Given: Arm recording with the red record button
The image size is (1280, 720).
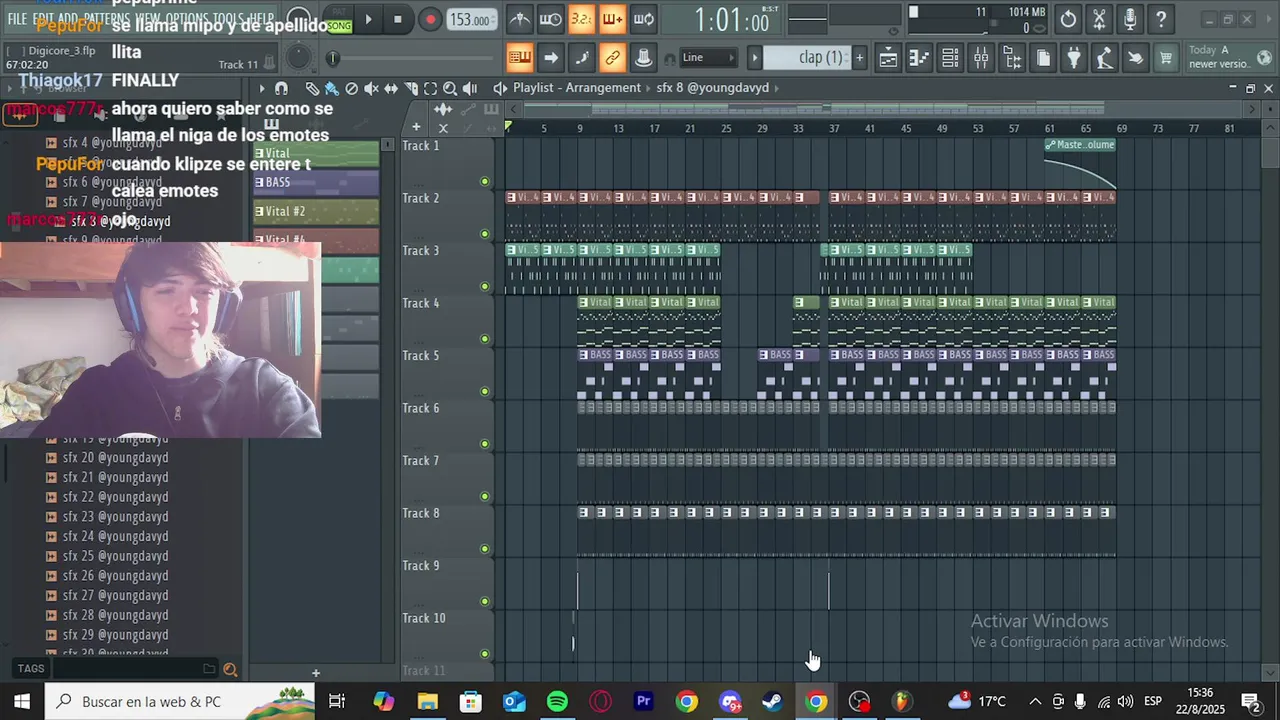Looking at the screenshot, I should pyautogui.click(x=430, y=19).
